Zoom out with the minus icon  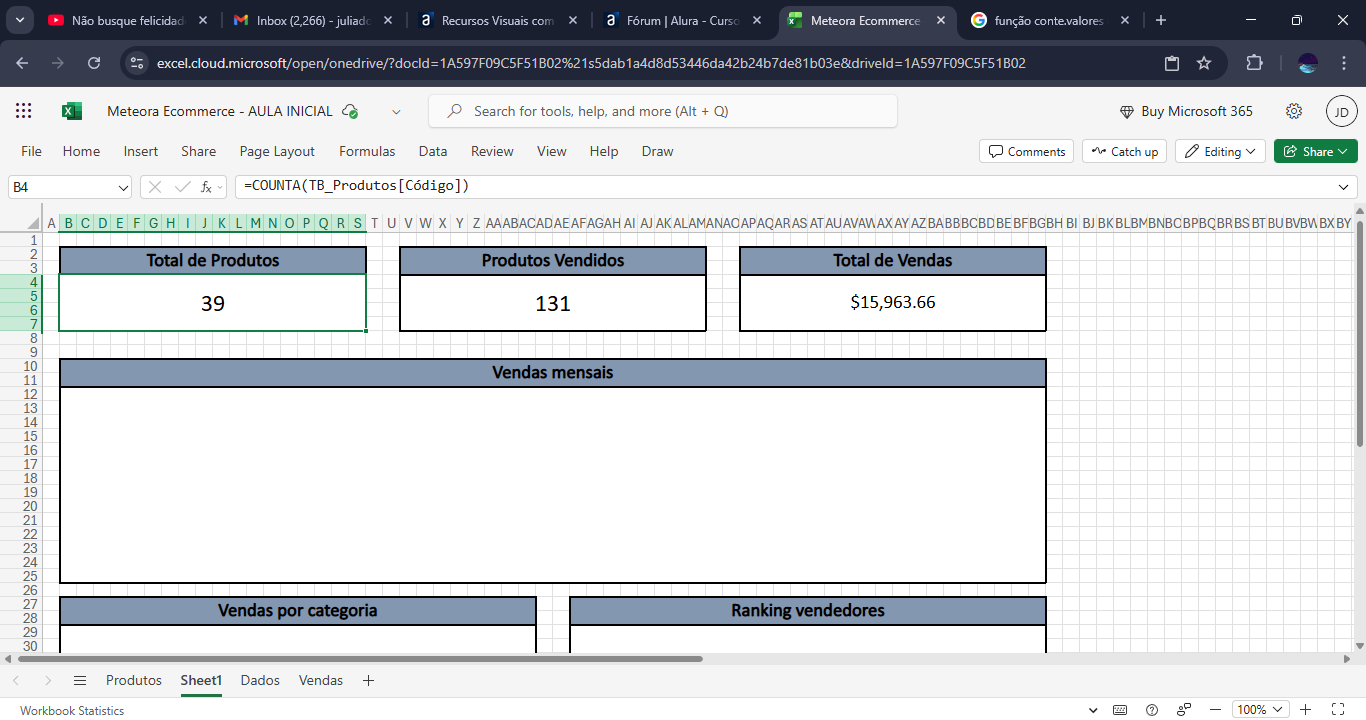pos(1217,710)
